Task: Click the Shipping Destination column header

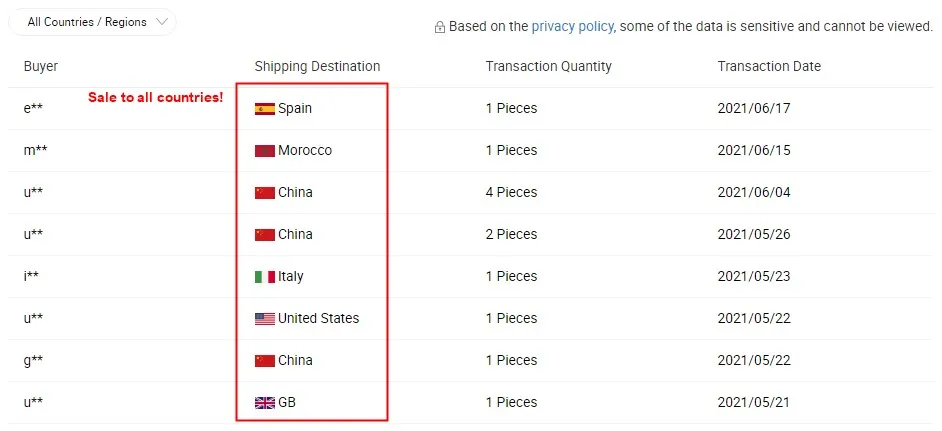Action: click(x=317, y=67)
